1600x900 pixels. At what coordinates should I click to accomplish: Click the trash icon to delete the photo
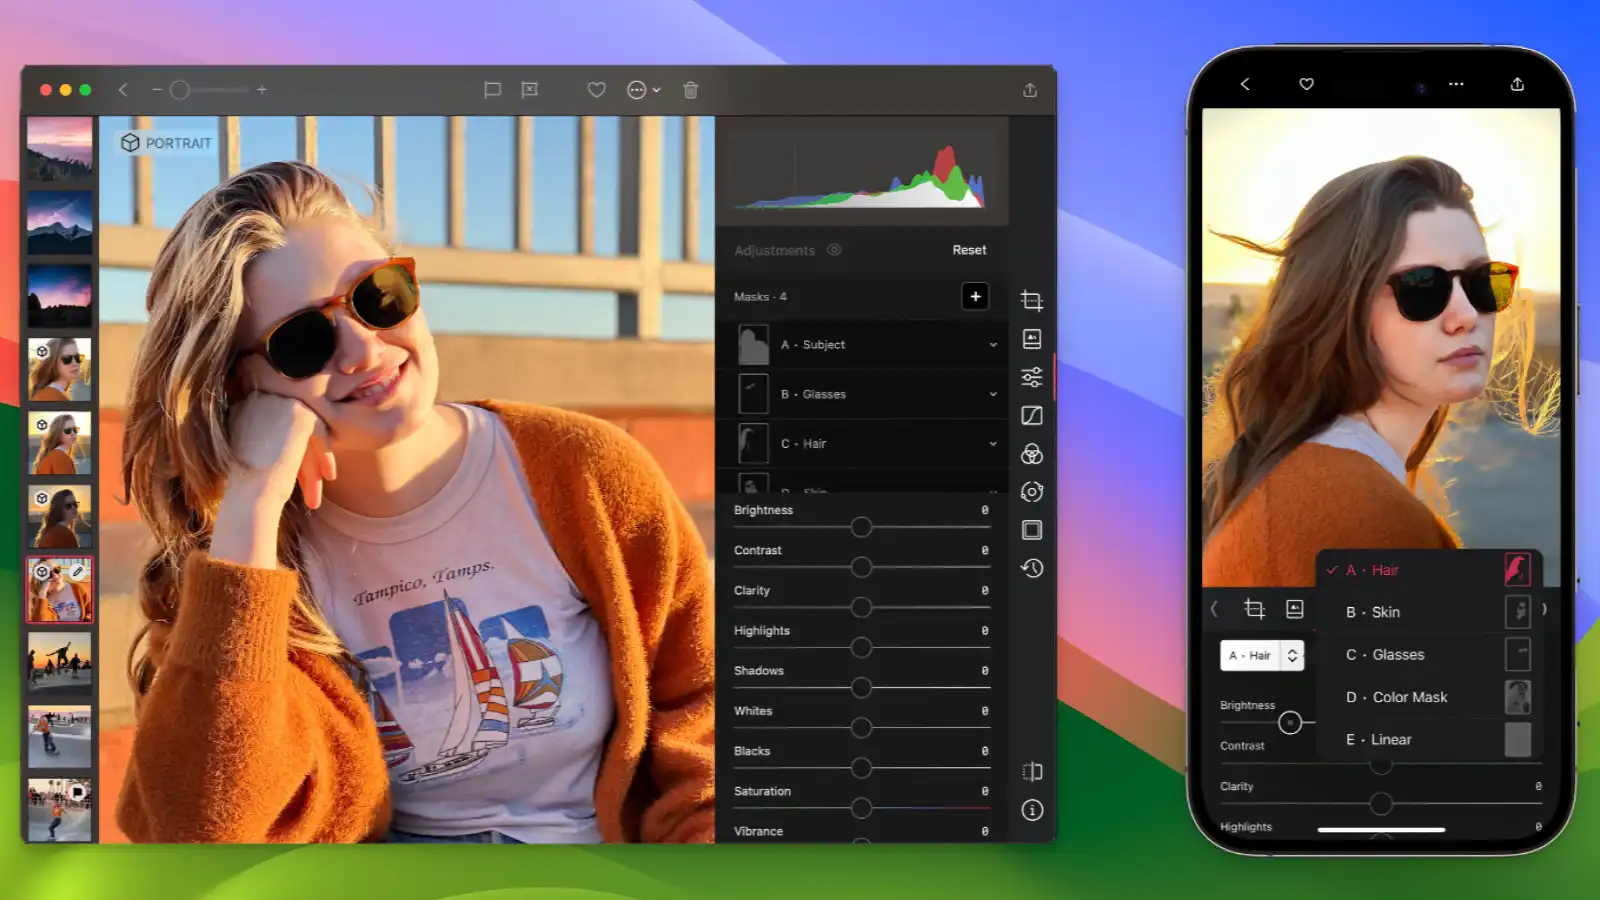(690, 90)
